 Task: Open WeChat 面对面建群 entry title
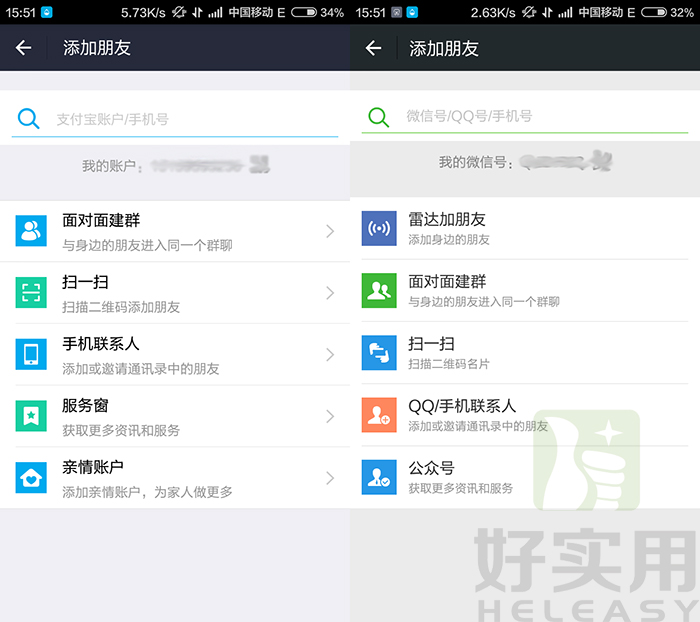tap(447, 281)
